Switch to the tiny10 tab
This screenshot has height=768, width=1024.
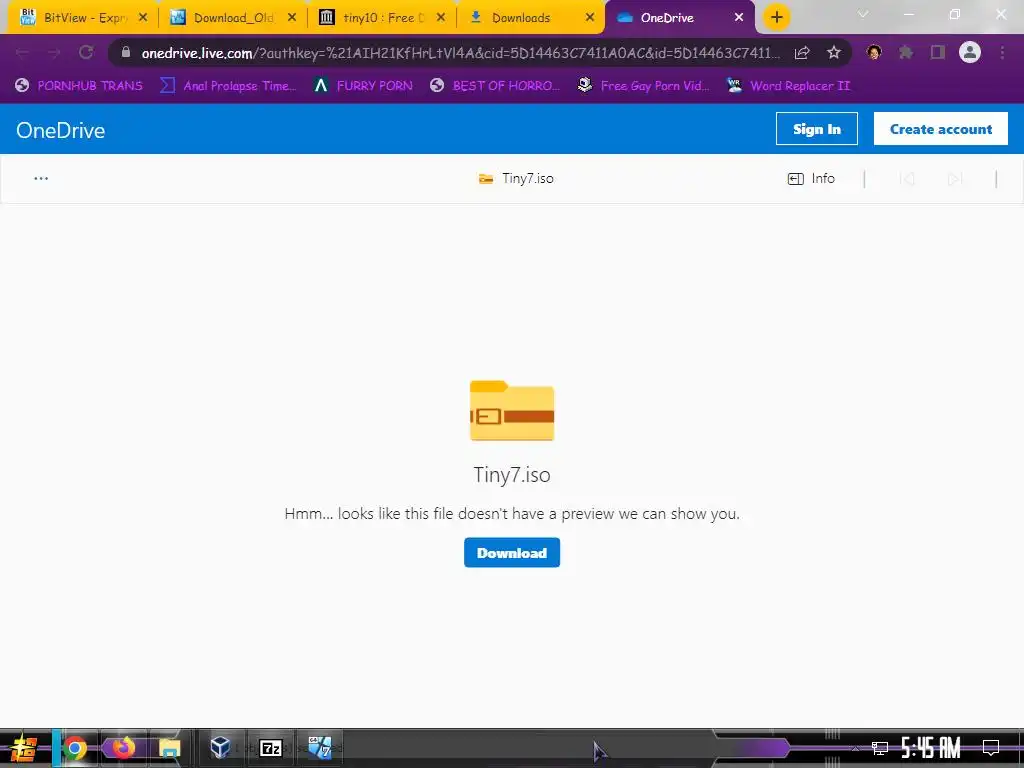point(382,18)
